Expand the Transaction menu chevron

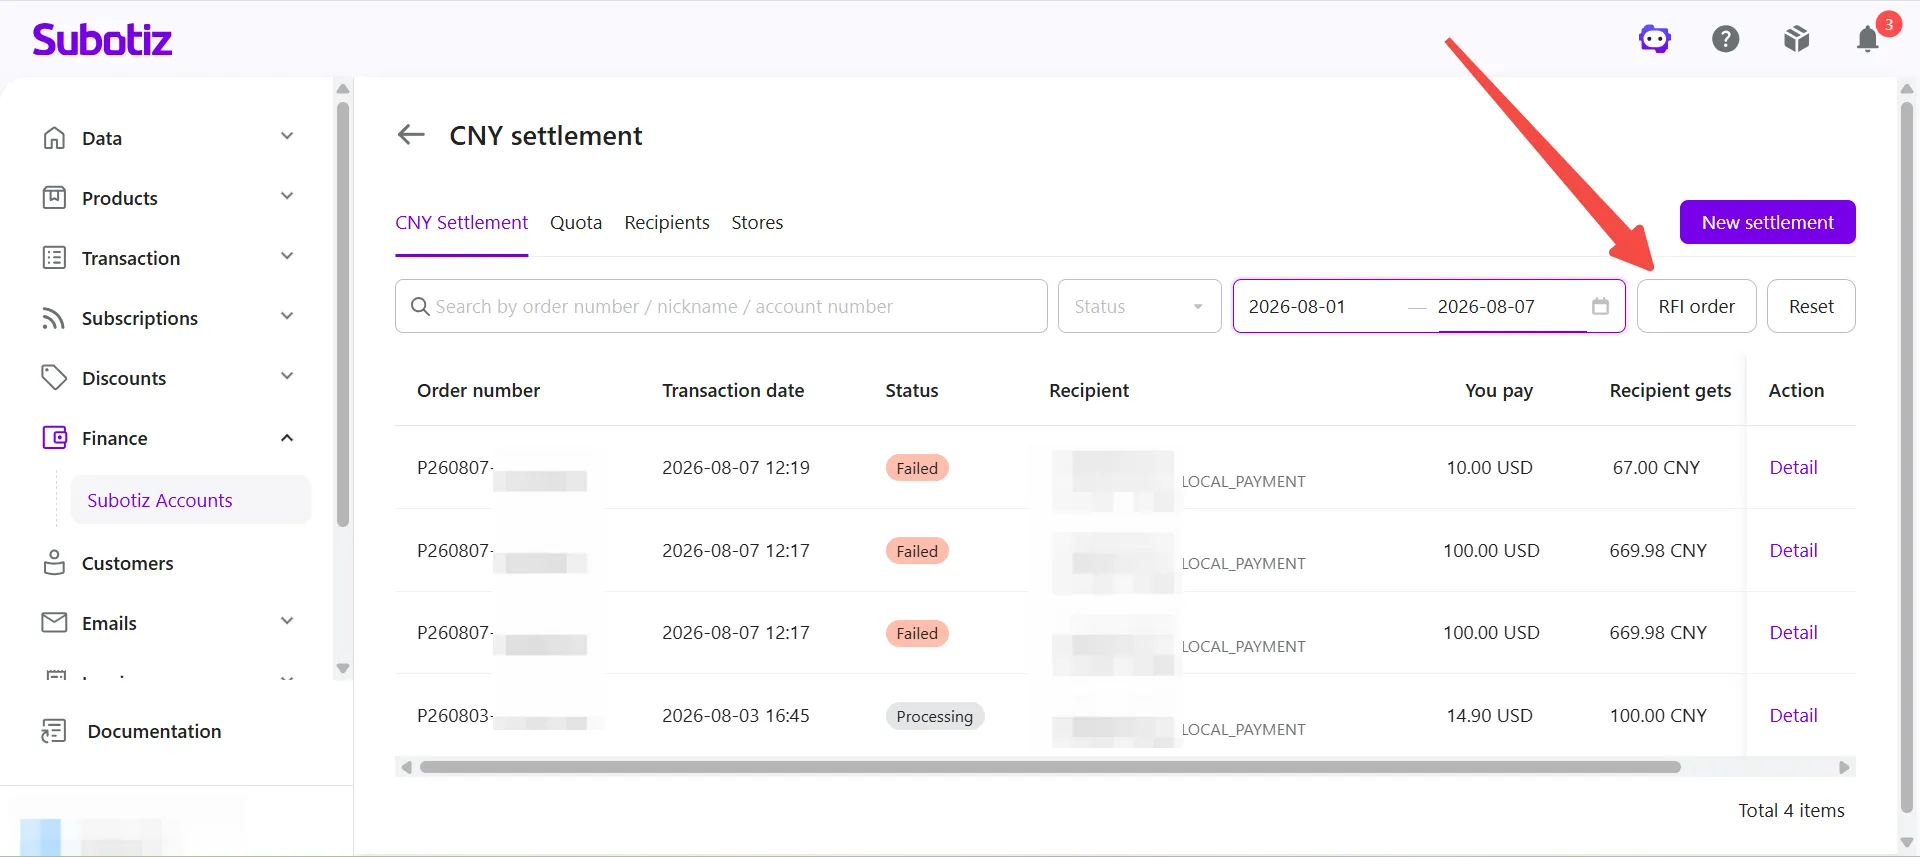pos(287,256)
